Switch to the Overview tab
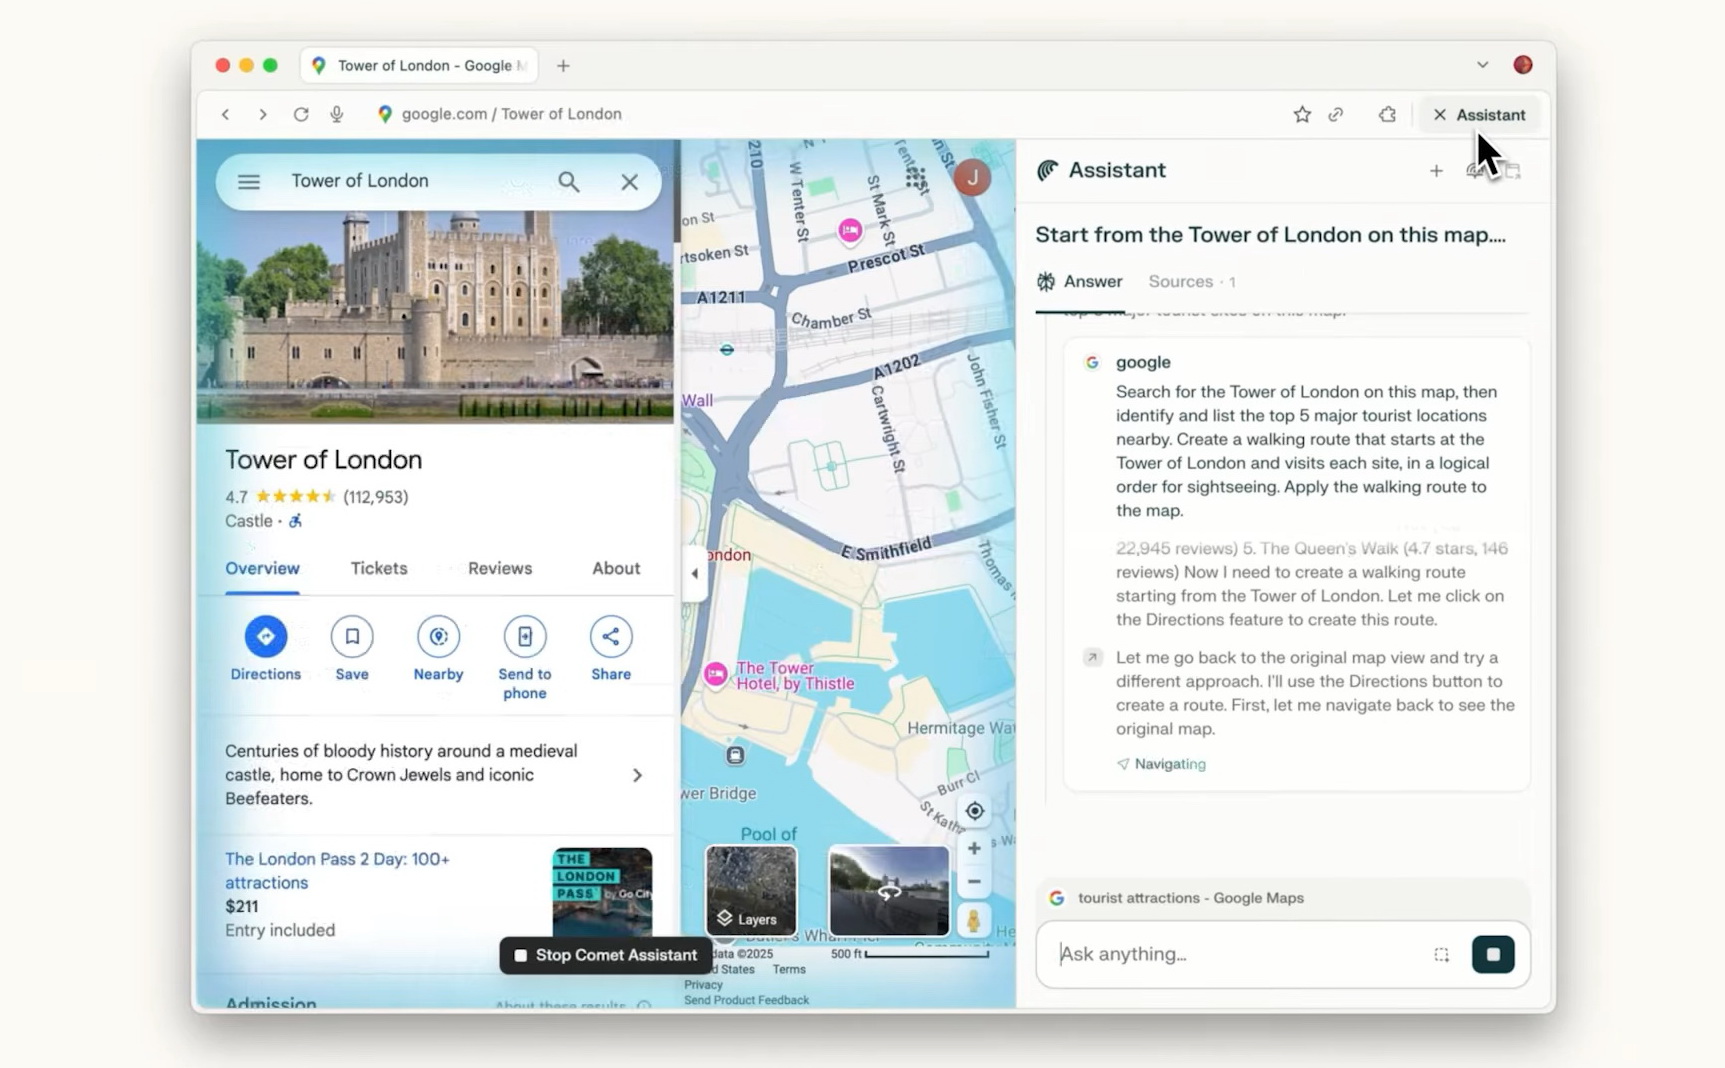This screenshot has width=1725, height=1068. 262,568
